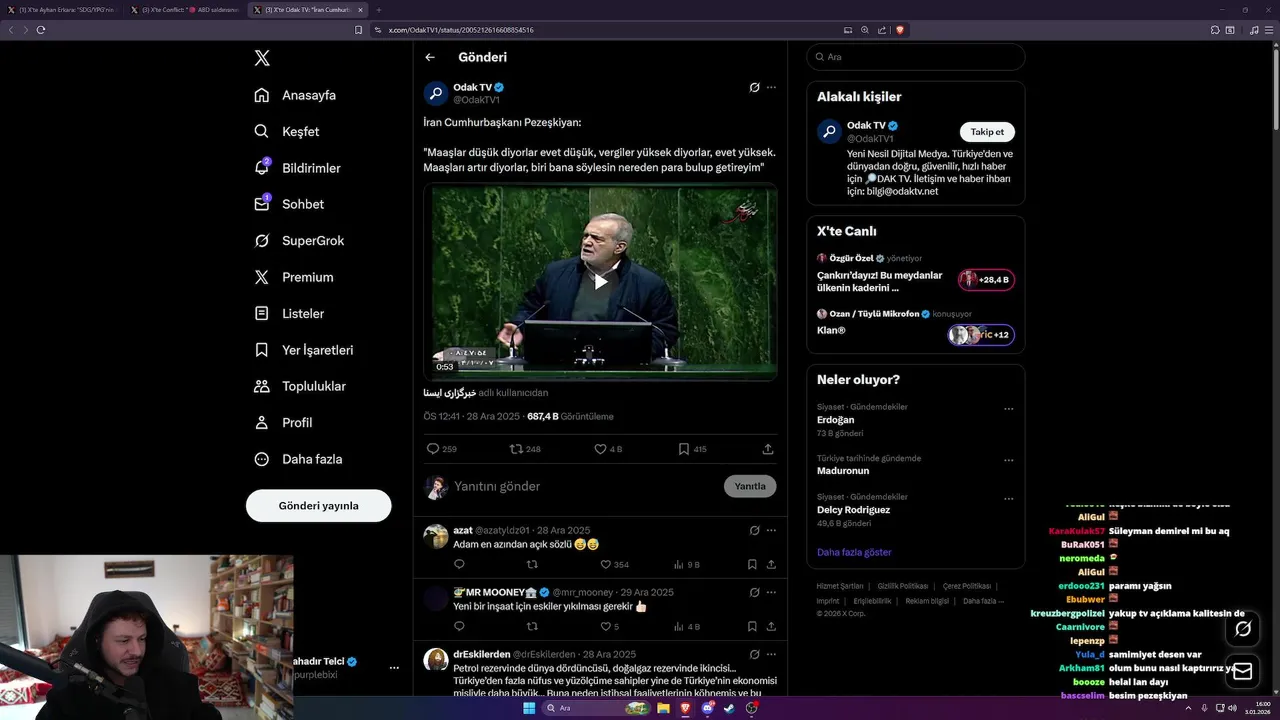Open more options on drEskilerden's reply
The image size is (1280, 720).
[x=771, y=654]
